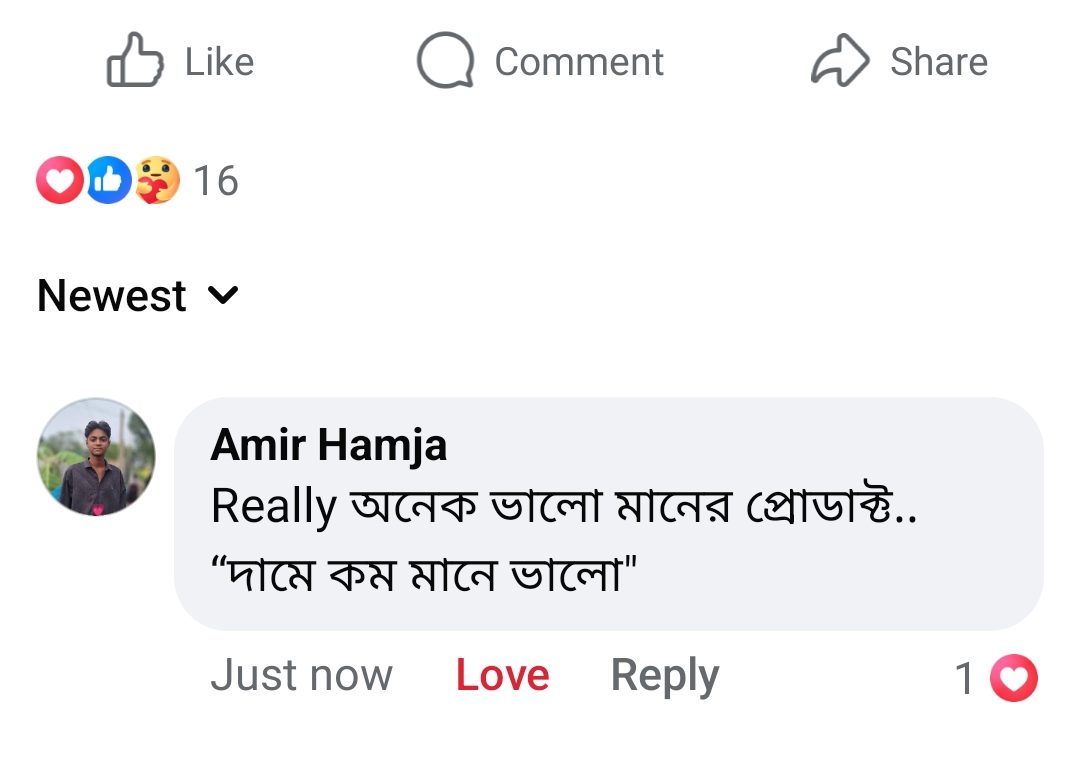The width and height of the screenshot is (1080, 768).
Task: Tap the Share arrow icon
Action: (840, 60)
